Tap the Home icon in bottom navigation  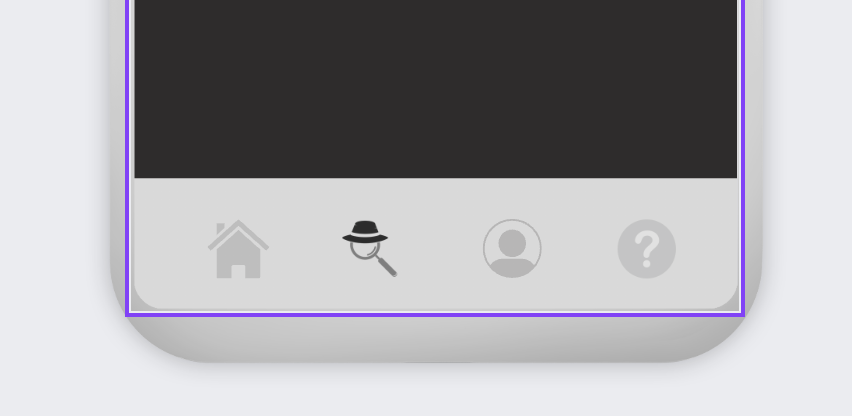(x=239, y=249)
